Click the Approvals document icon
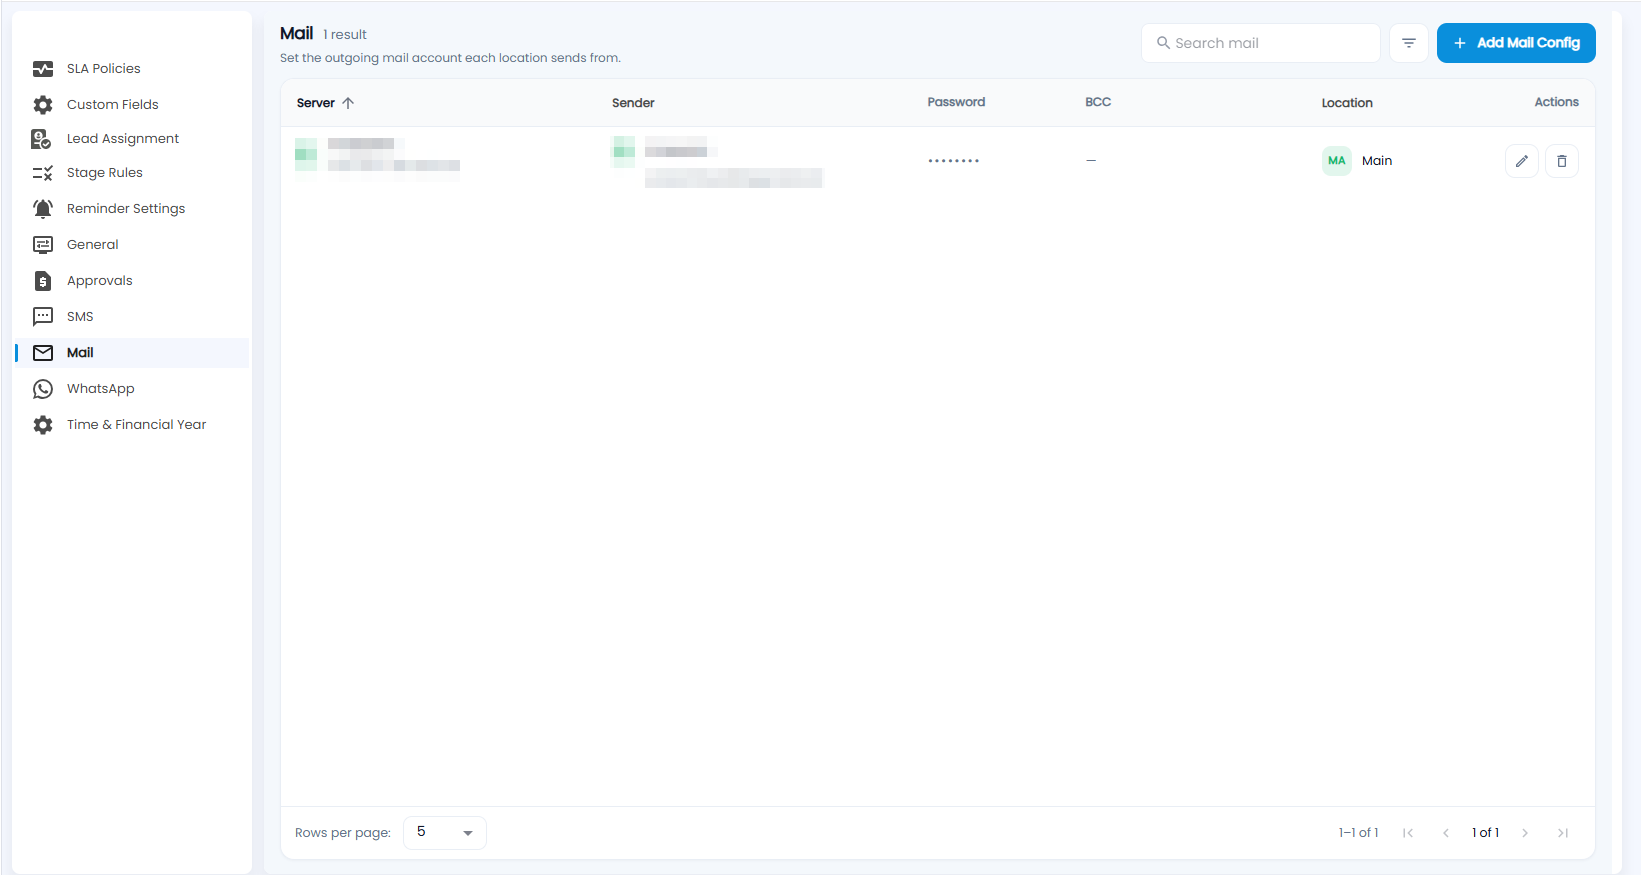 click(43, 281)
